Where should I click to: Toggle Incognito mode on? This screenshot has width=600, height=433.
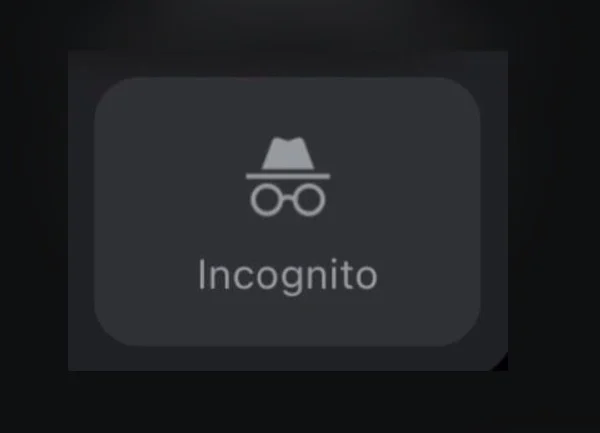coord(287,212)
